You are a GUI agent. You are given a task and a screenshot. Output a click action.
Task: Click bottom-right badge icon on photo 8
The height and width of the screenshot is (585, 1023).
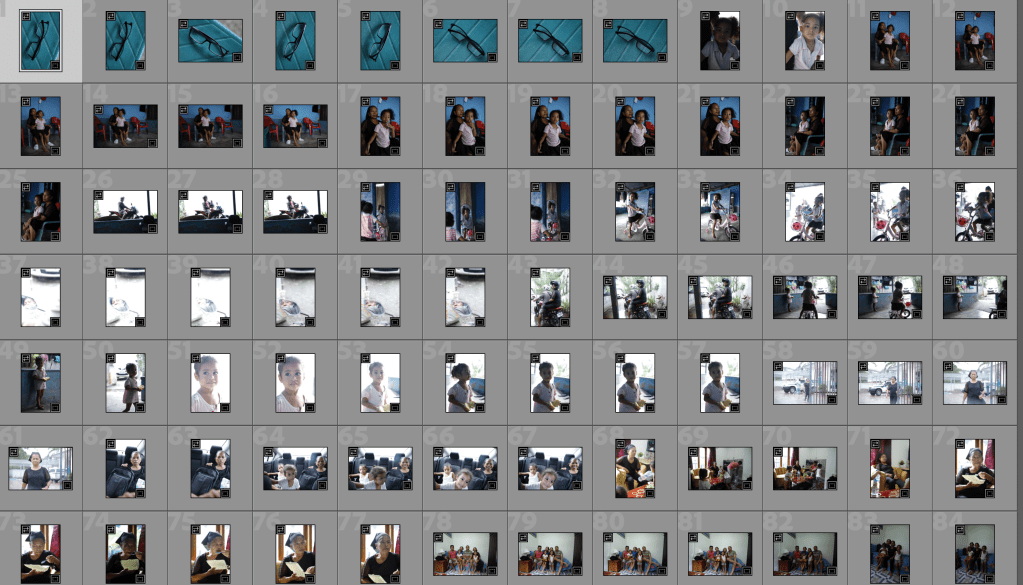(662, 57)
